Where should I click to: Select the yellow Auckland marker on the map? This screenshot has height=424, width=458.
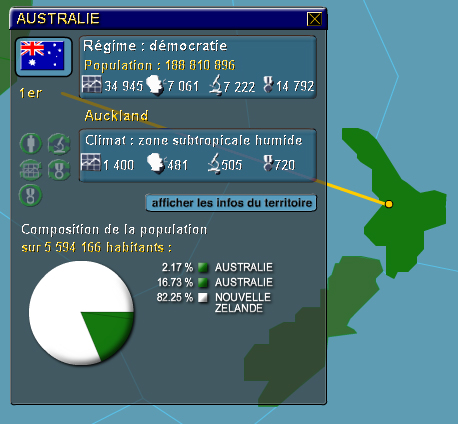(x=389, y=204)
